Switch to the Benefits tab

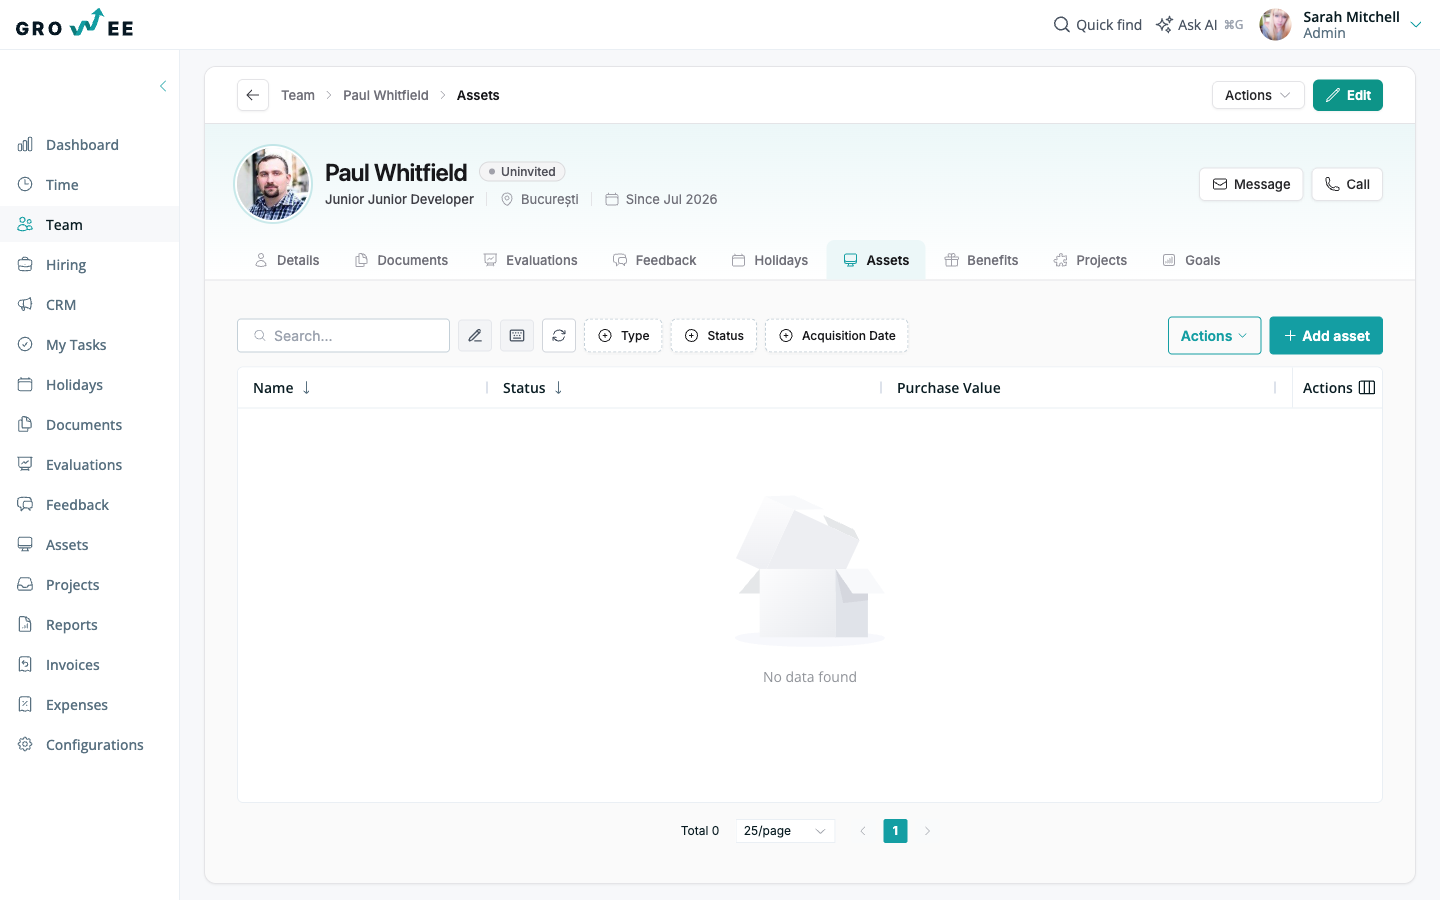[x=981, y=260]
